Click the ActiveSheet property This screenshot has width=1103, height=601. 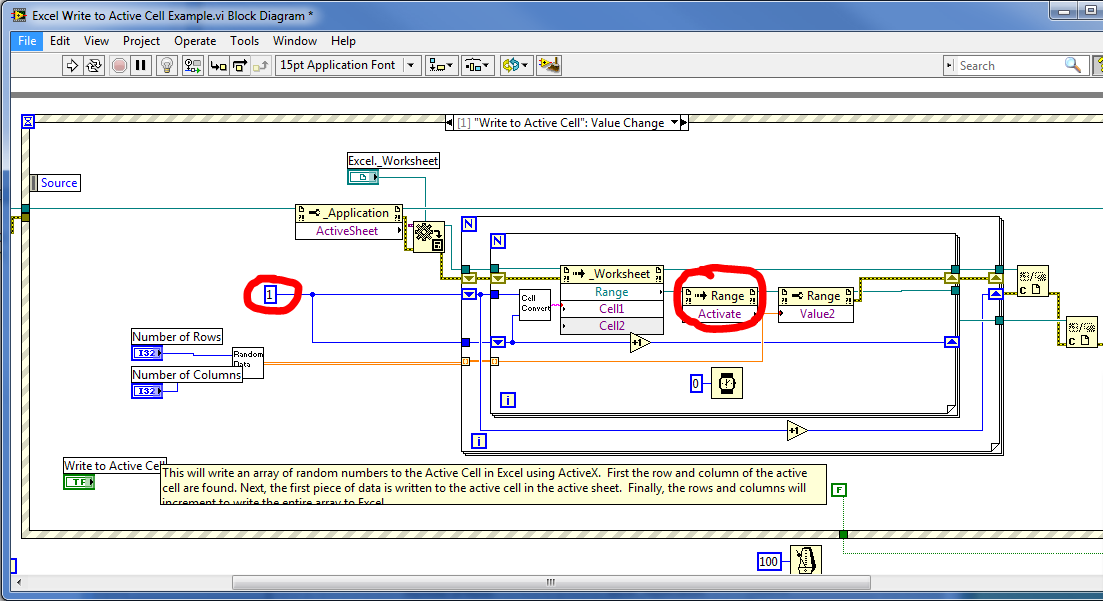pos(347,231)
